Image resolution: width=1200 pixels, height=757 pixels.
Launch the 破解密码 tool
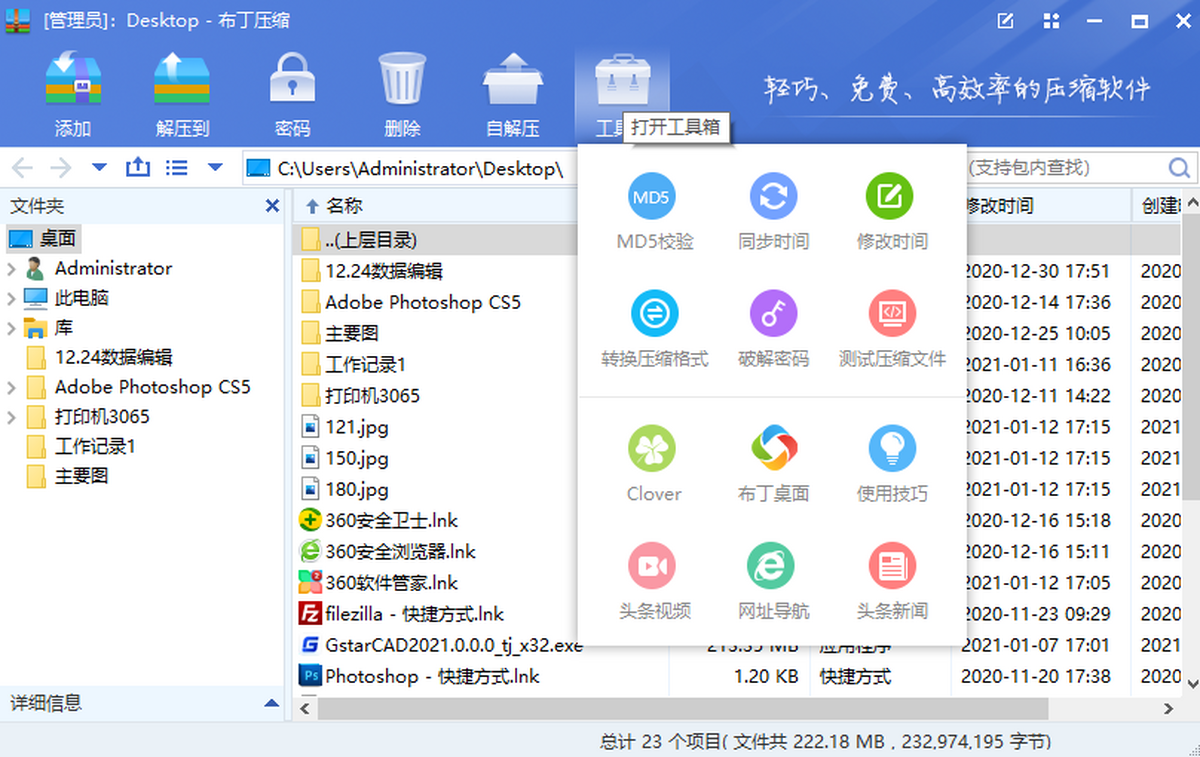(x=773, y=315)
